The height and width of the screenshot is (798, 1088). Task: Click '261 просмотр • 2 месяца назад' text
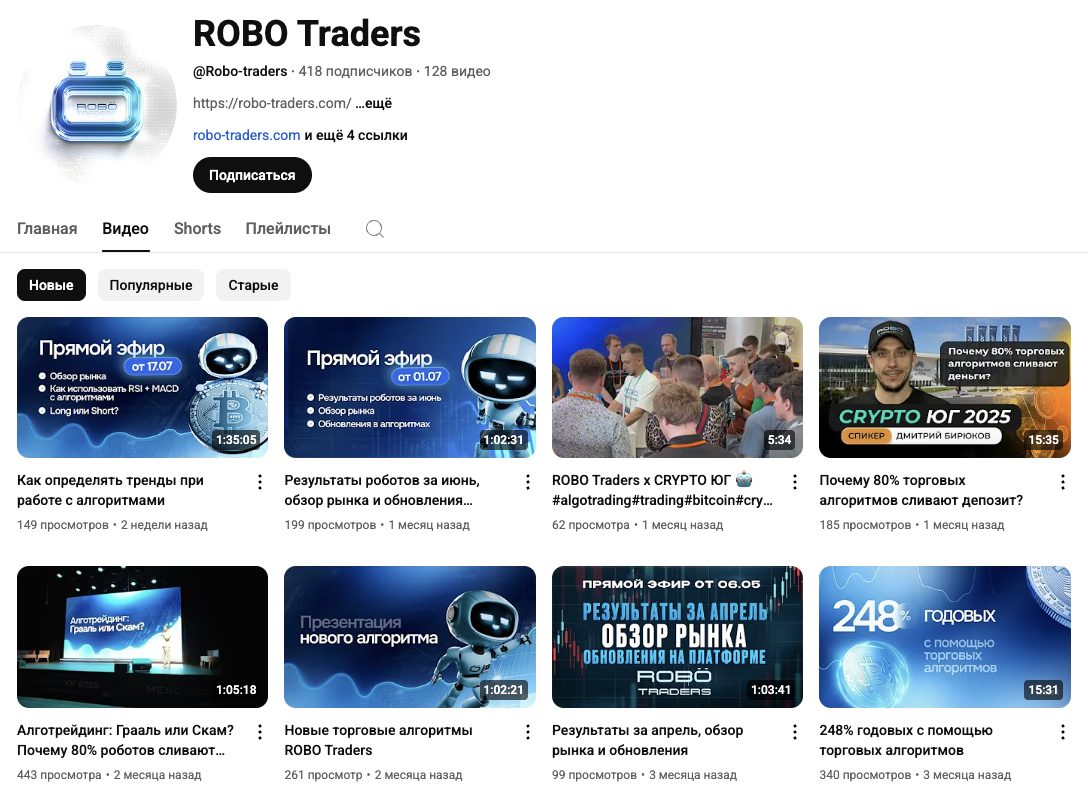[x=373, y=775]
